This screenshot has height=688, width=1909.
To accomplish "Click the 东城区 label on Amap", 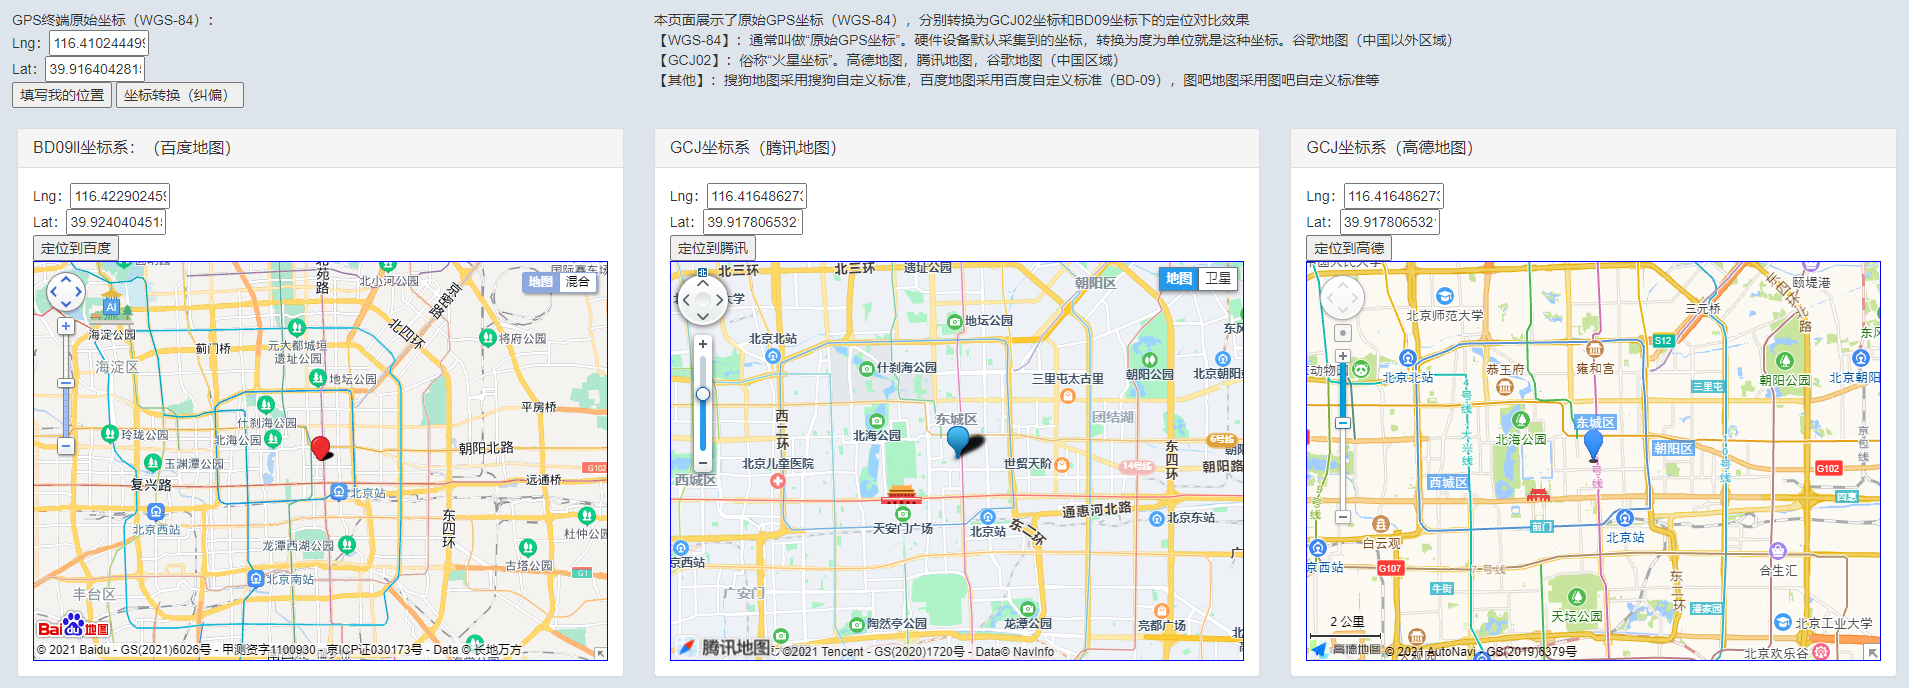I will 1595,422.
